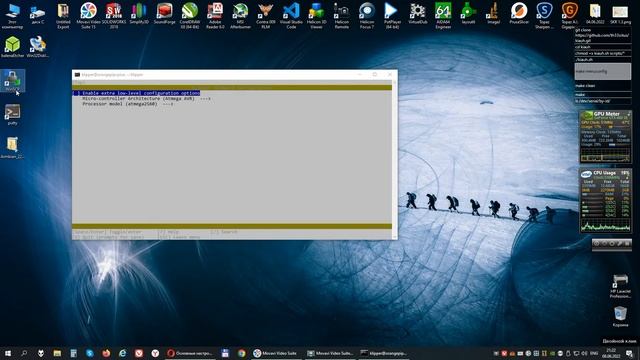Launch Contra 009 RLM shortcut
The height and width of the screenshot is (360, 640).
266,16
